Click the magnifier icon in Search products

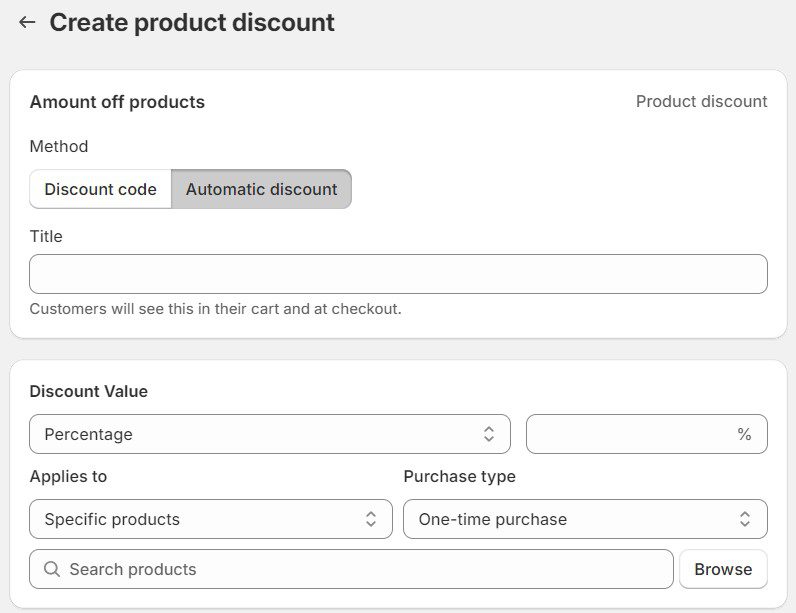(x=52, y=569)
